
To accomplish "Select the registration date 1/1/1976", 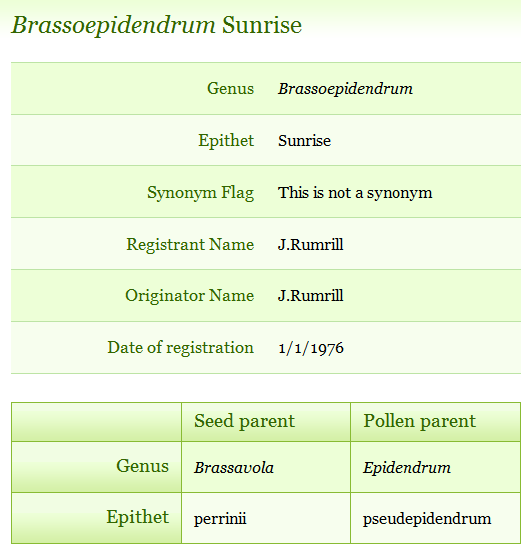I will (x=311, y=348).
